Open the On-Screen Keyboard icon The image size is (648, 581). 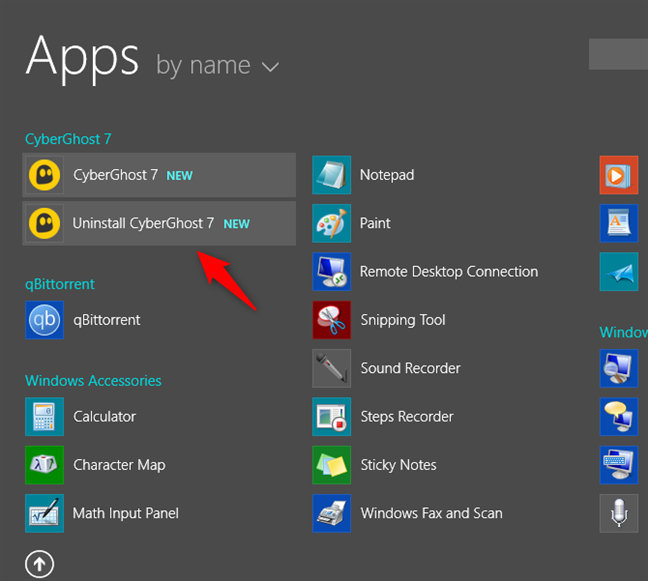coord(619,465)
